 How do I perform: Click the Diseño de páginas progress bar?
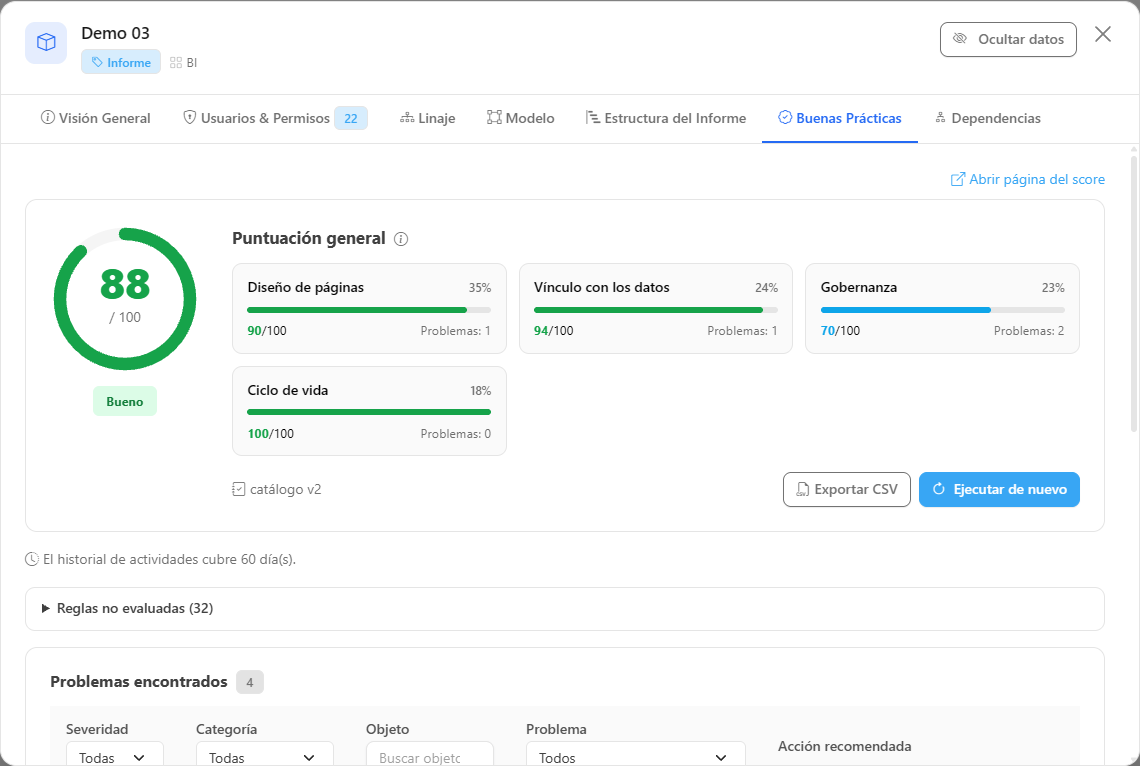pos(369,310)
